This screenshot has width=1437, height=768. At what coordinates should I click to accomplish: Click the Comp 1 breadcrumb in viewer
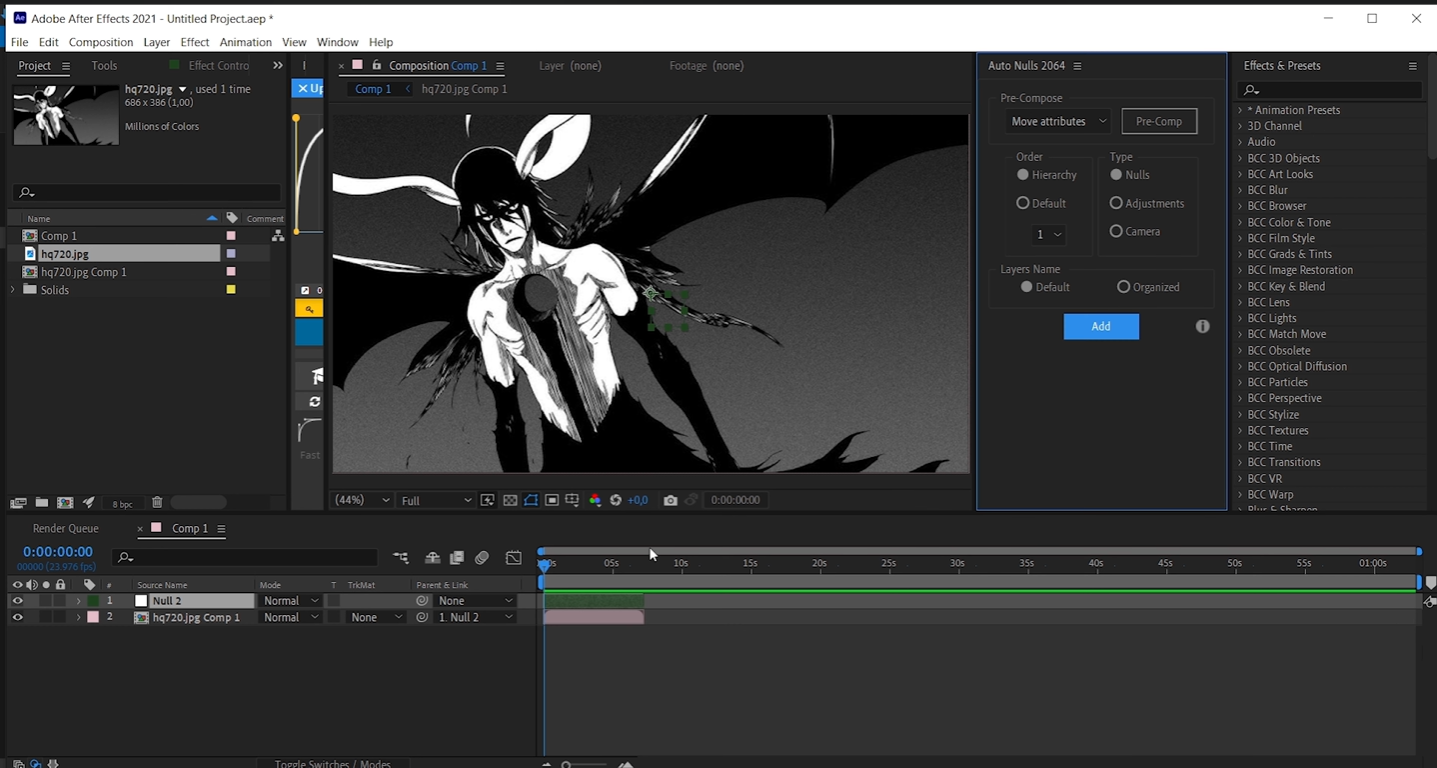click(x=373, y=89)
